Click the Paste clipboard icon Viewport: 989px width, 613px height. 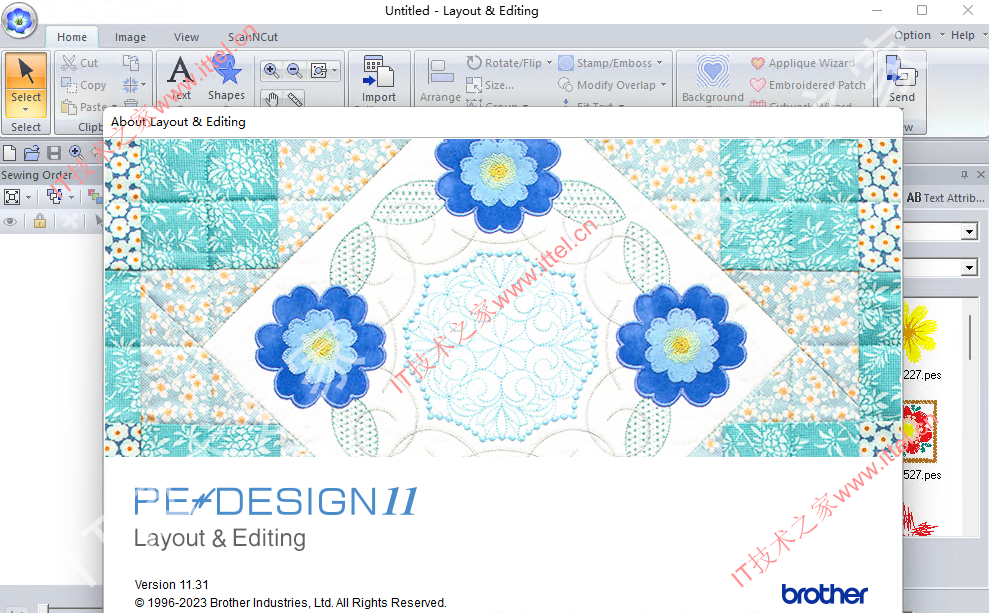[x=69, y=107]
